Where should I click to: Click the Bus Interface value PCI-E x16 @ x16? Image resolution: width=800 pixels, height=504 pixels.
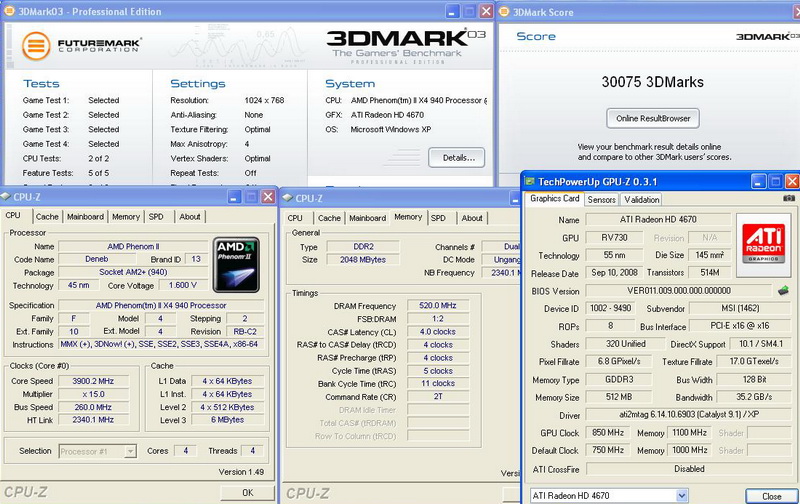(x=740, y=325)
